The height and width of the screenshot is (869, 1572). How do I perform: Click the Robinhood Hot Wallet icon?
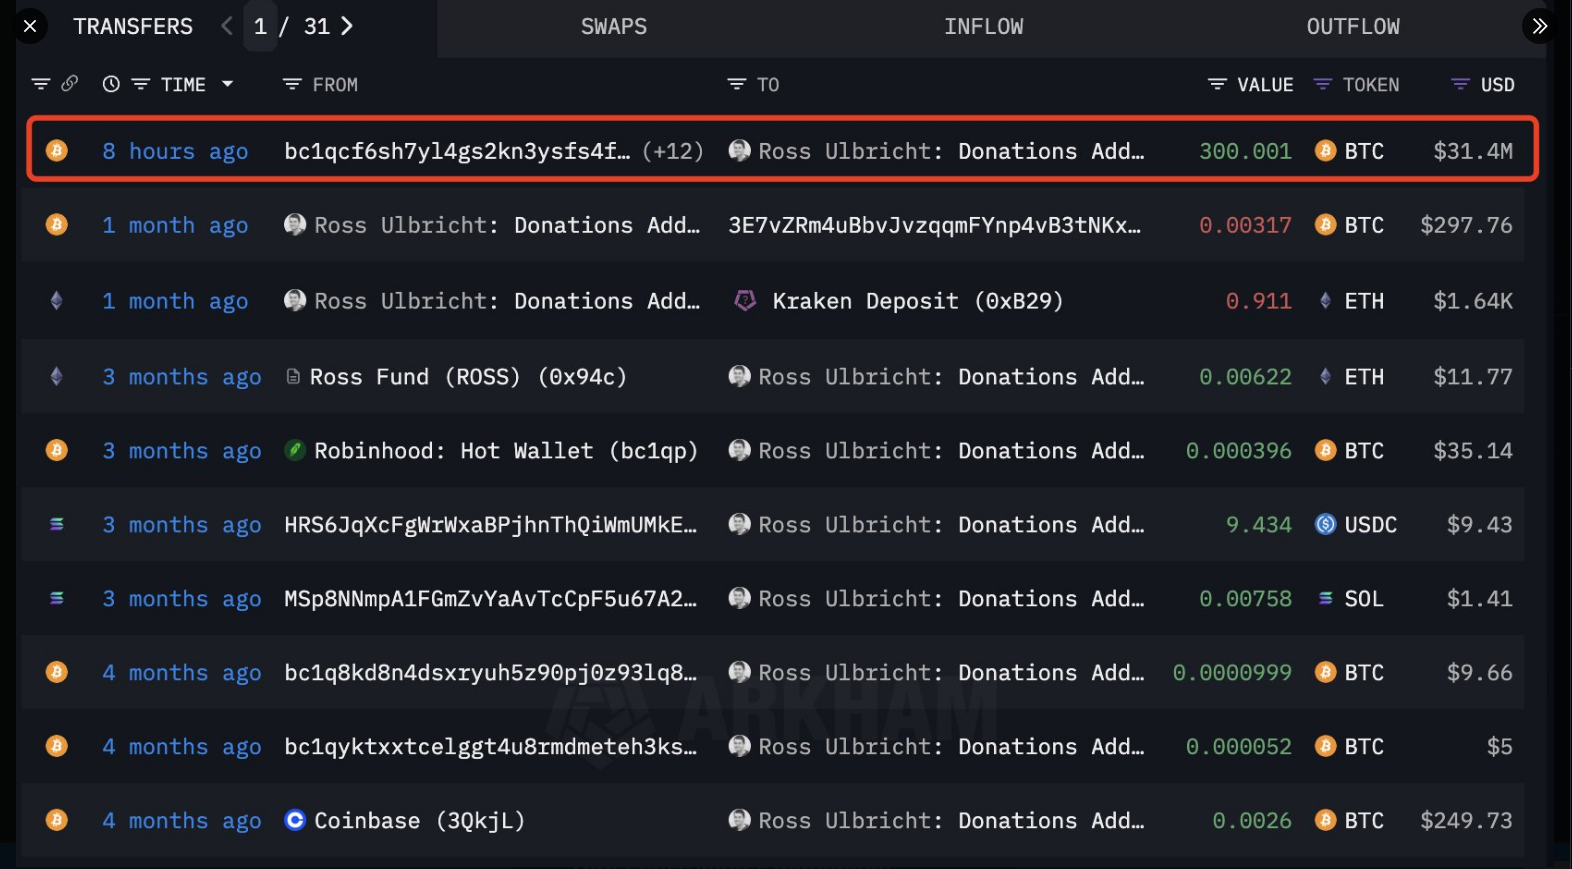click(x=295, y=451)
